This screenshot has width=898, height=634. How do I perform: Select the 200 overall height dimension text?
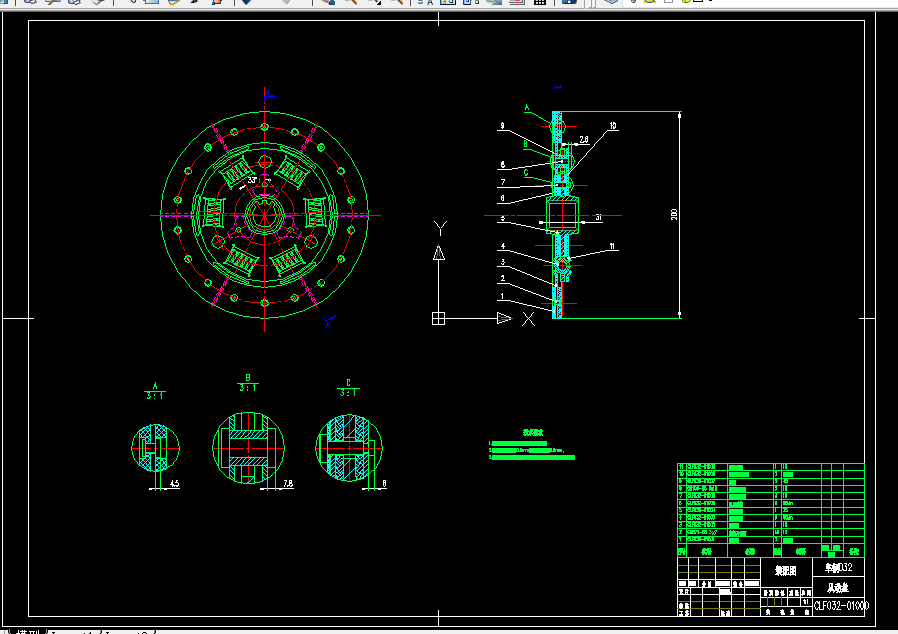(x=674, y=215)
